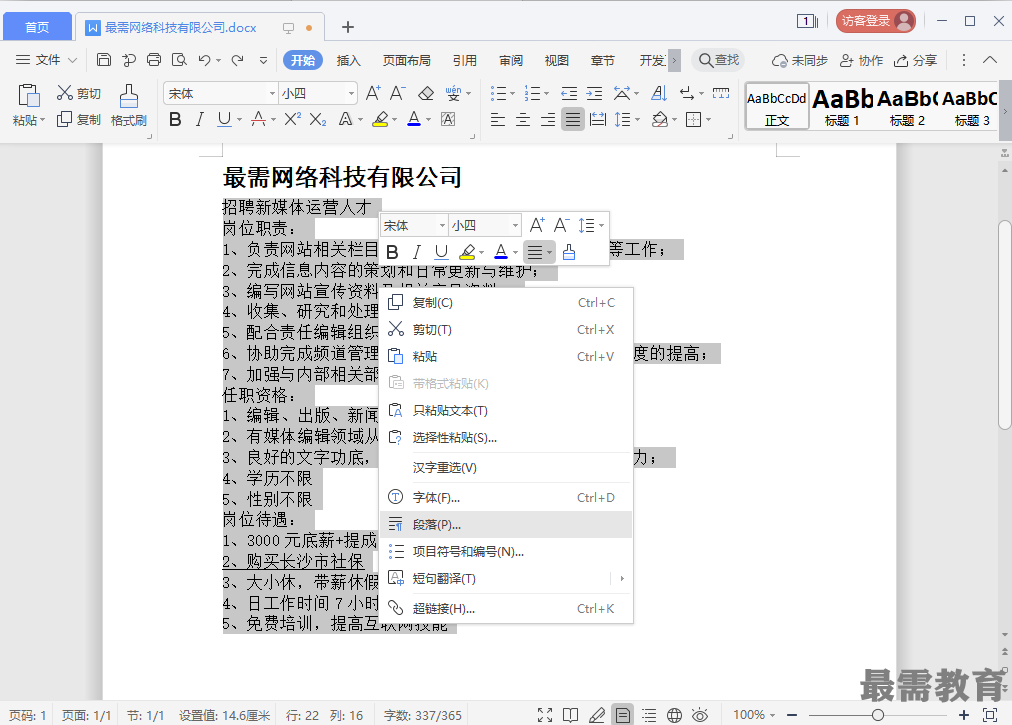Click the Undo arrow icon
Image resolution: width=1012 pixels, height=725 pixels.
tap(205, 60)
